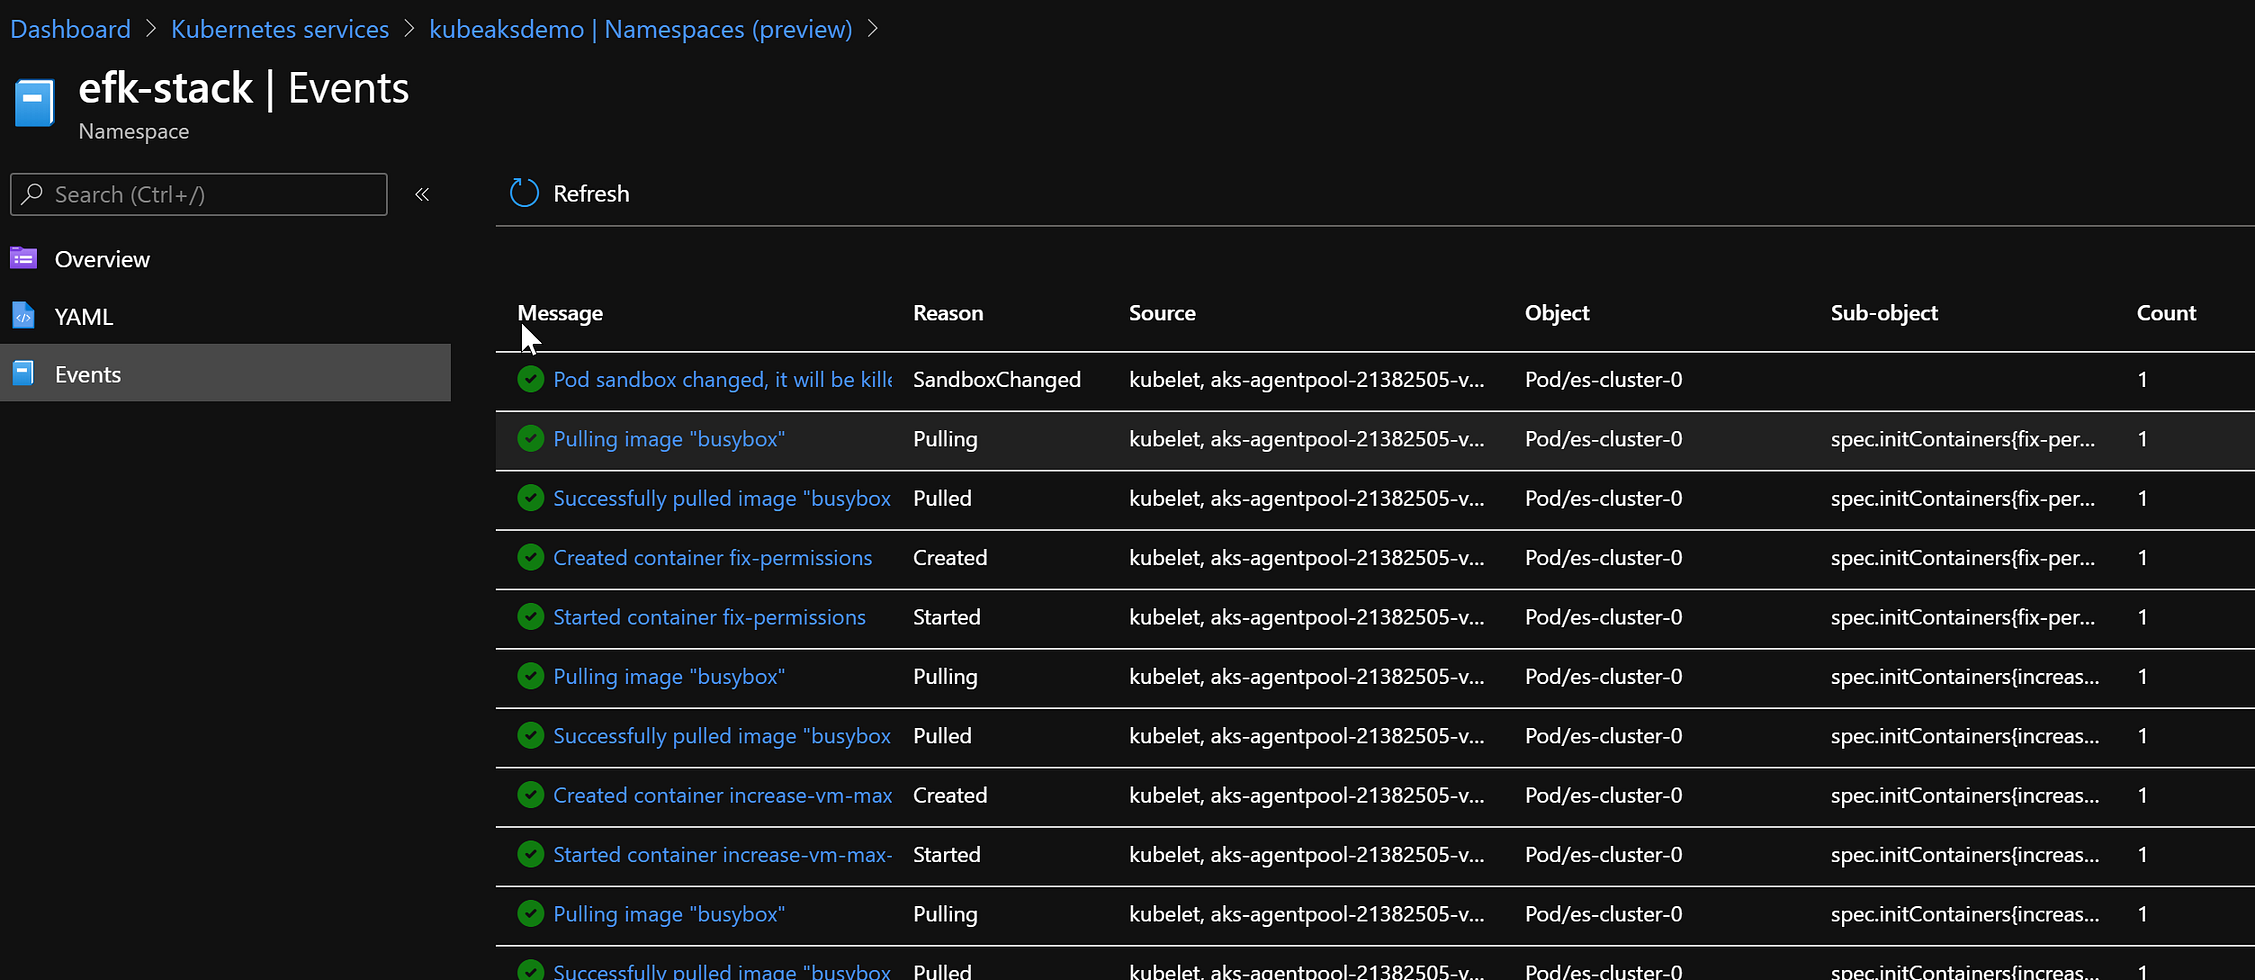
Task: Sort by the Object column header
Action: coord(1557,313)
